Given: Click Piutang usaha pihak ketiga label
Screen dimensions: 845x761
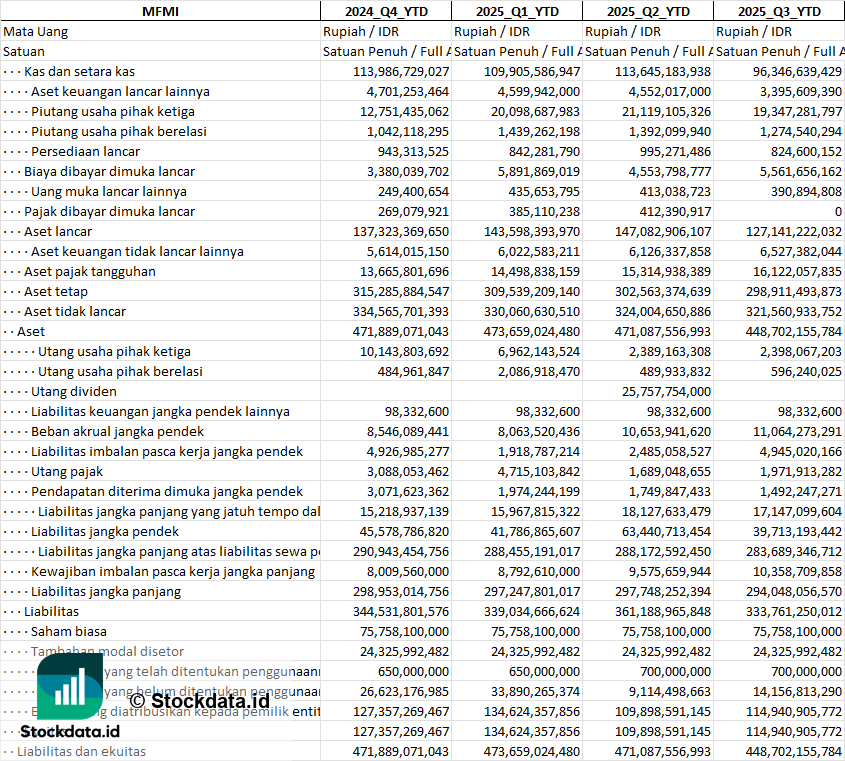Looking at the screenshot, I should pyautogui.click(x=113, y=112).
